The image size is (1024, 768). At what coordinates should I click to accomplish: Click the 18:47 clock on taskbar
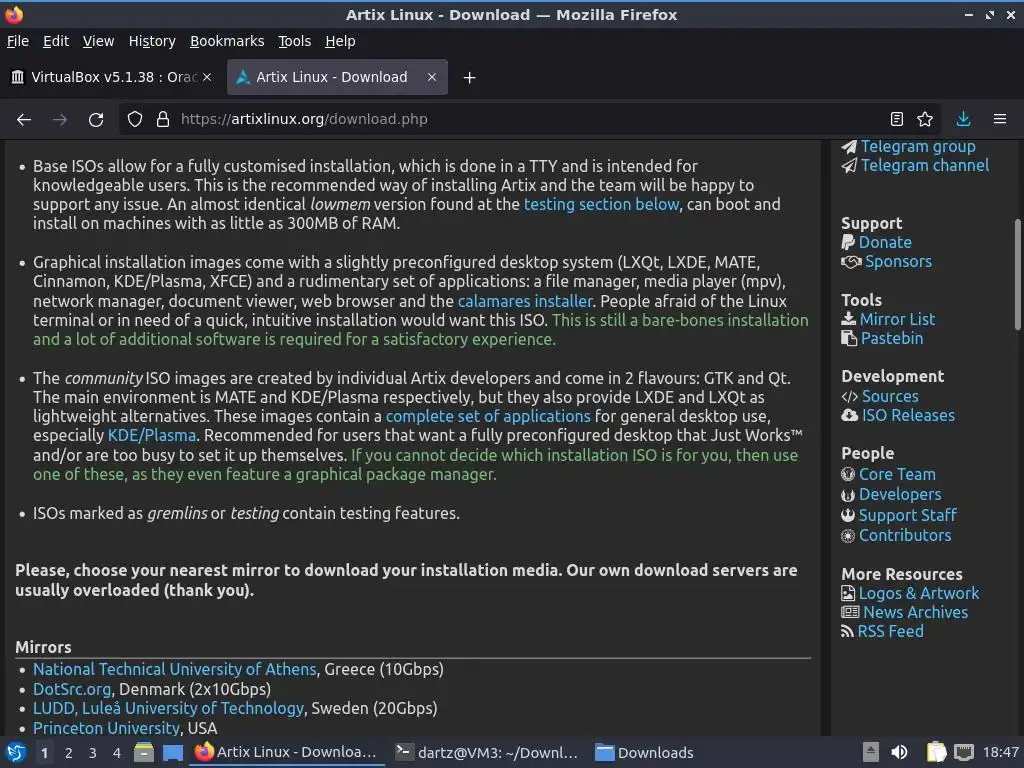point(1000,752)
